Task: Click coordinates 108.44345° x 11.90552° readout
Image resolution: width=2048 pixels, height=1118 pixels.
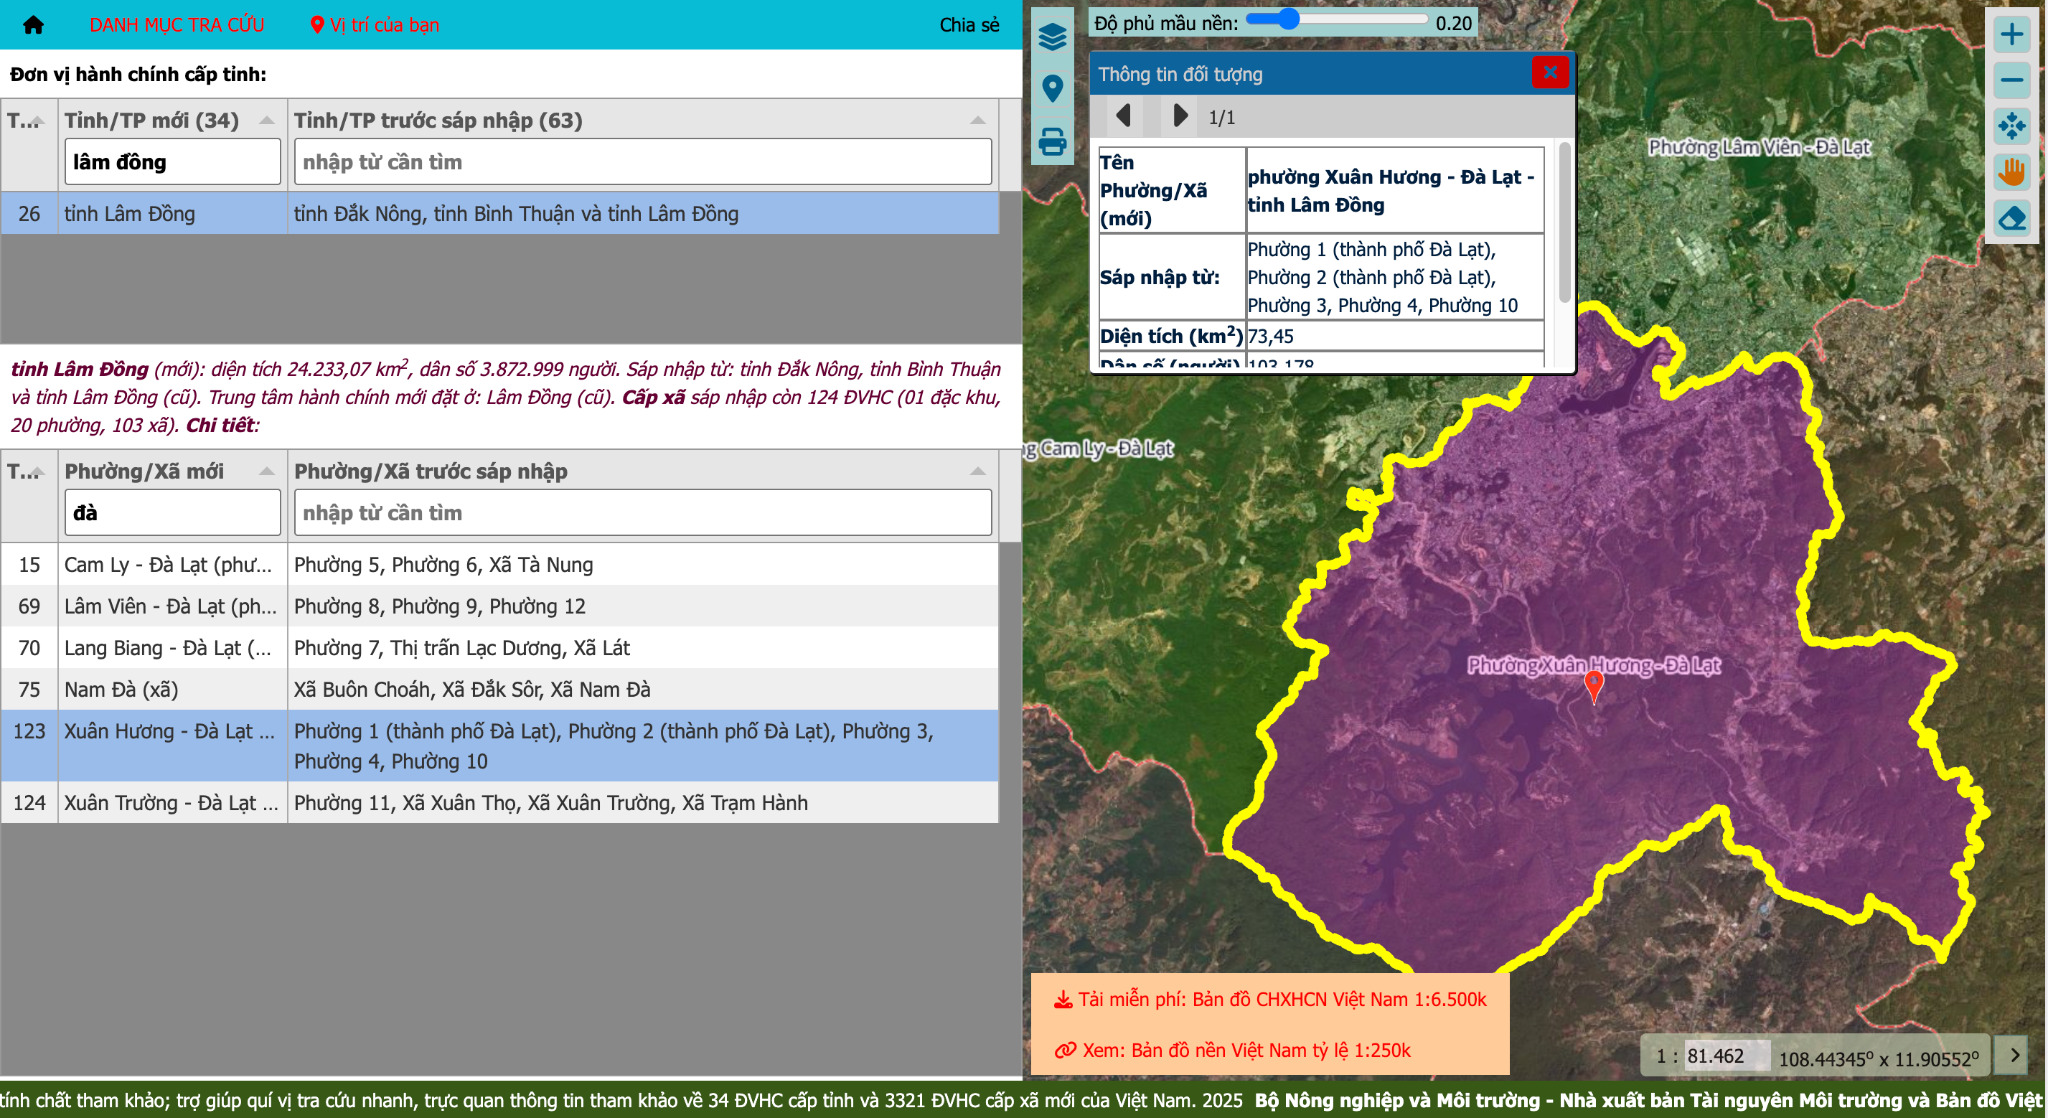Action: pyautogui.click(x=1878, y=1058)
